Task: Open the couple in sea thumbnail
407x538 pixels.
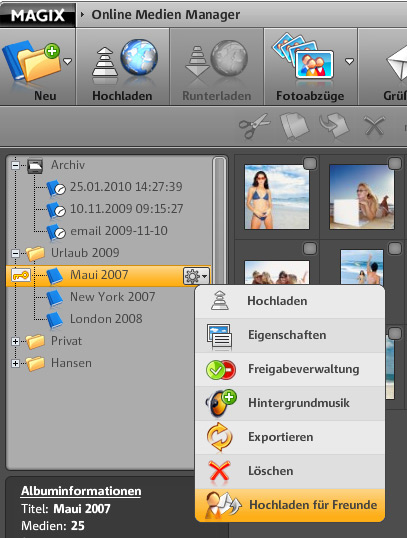Action: [x=362, y=267]
